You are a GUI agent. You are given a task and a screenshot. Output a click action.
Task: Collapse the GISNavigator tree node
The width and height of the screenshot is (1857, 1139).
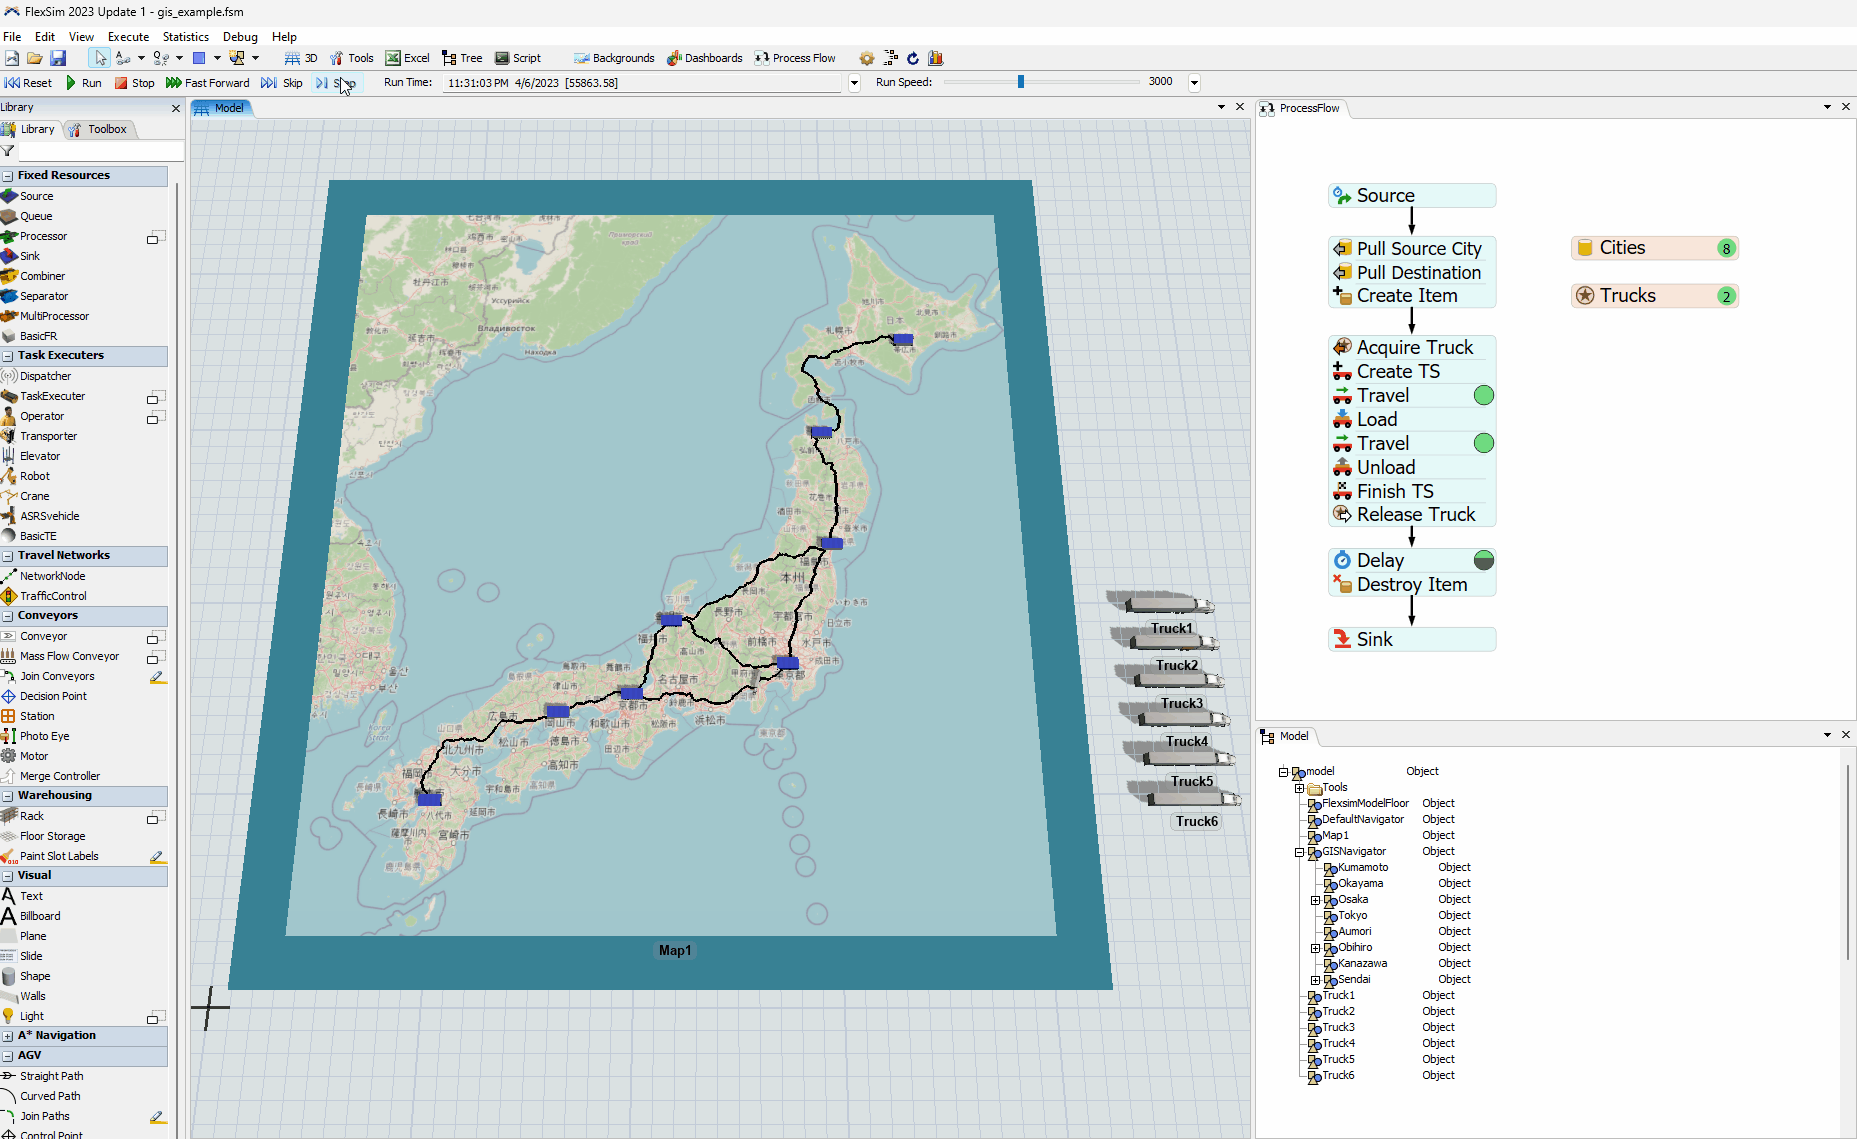click(1299, 852)
